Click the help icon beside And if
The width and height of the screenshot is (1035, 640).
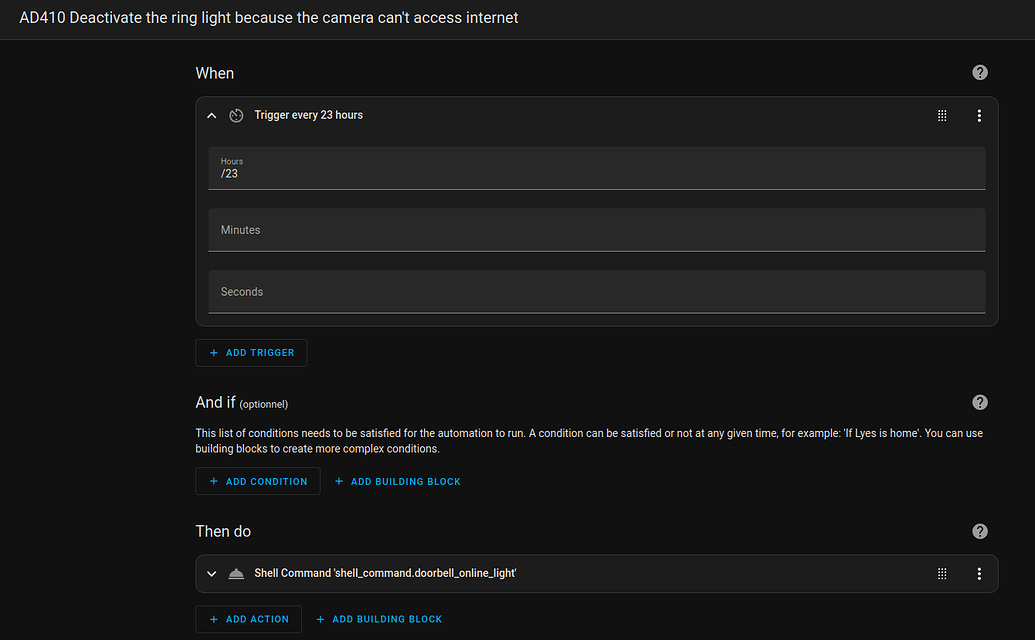pyautogui.click(x=980, y=402)
